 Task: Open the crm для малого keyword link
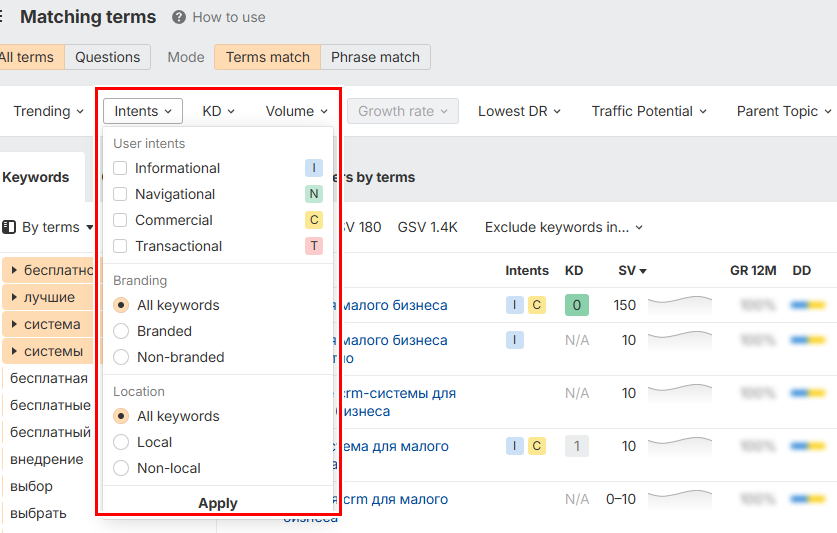click(394, 499)
